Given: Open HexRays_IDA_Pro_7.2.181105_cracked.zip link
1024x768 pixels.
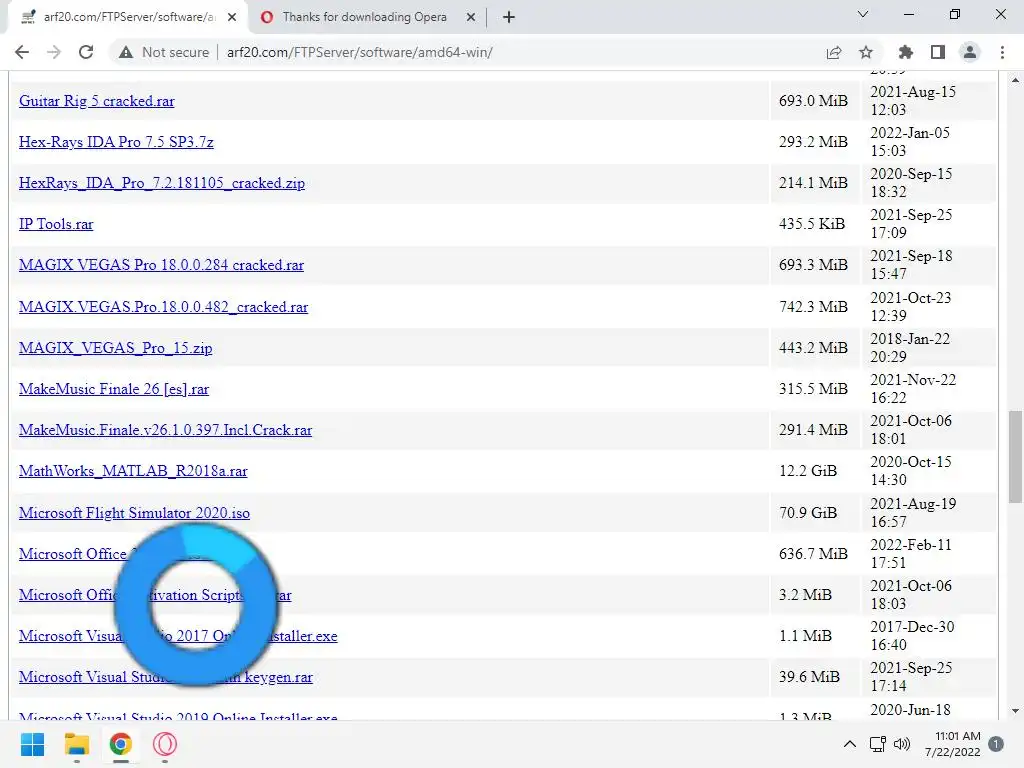Looking at the screenshot, I should 162,184.
